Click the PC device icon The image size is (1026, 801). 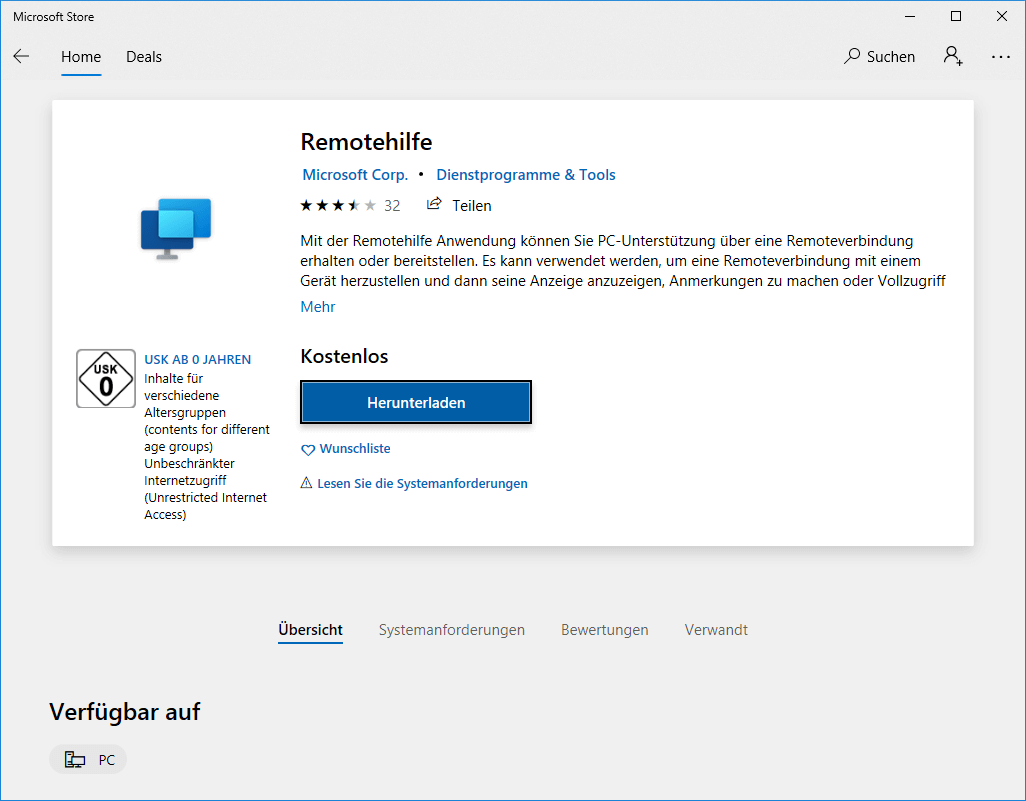click(x=74, y=758)
